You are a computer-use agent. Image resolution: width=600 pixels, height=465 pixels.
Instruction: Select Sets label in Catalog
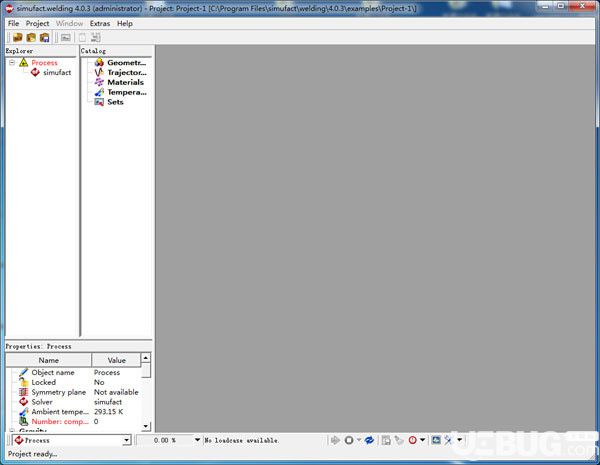pyautogui.click(x=115, y=102)
